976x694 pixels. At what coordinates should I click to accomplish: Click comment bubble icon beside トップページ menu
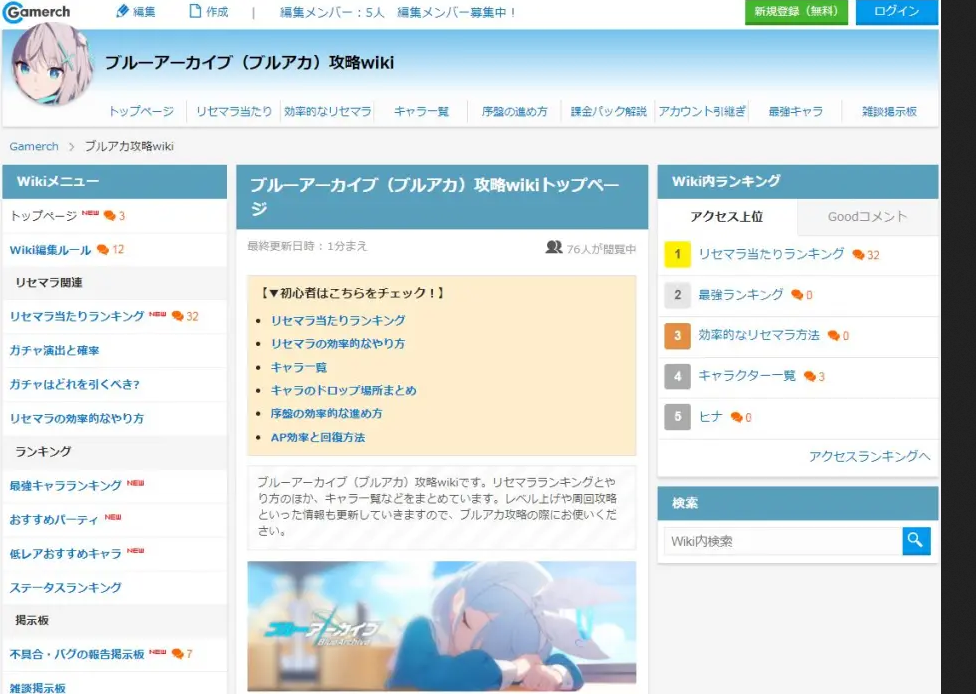tap(110, 216)
